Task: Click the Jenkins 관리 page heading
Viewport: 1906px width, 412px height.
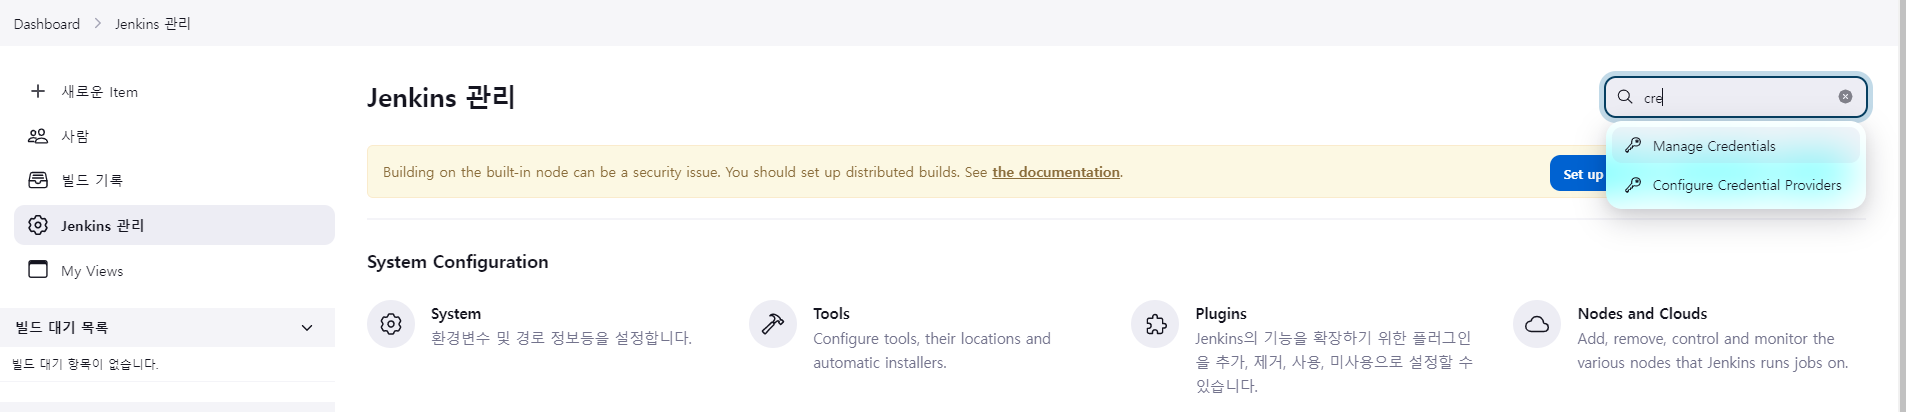Action: pyautogui.click(x=441, y=97)
